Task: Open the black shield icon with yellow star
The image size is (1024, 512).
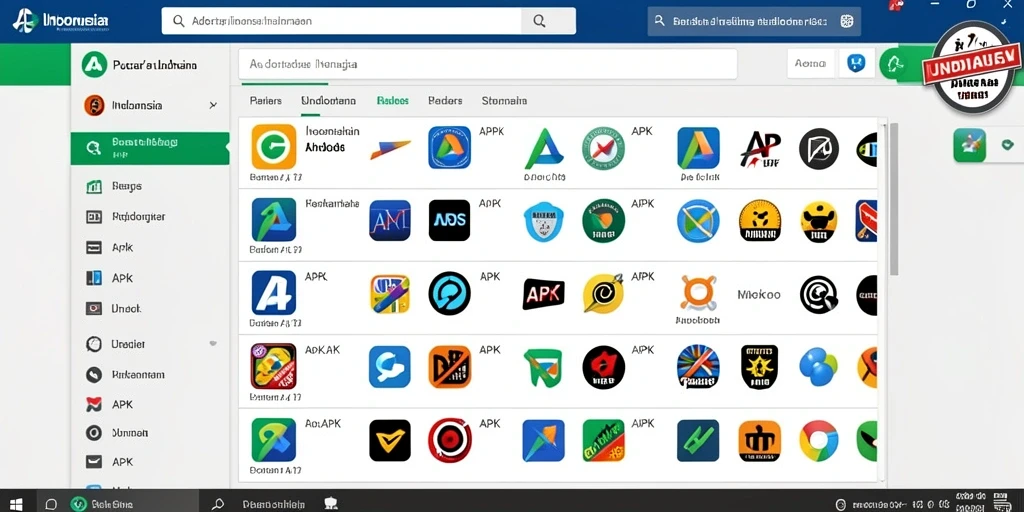Action: 760,367
